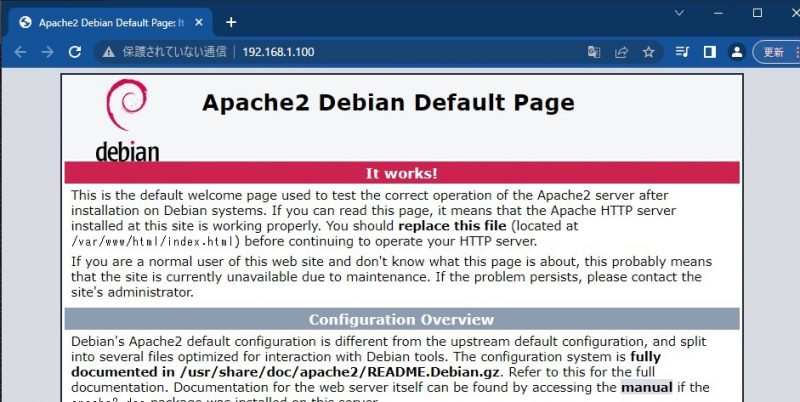Maximize the browser window
Image resolution: width=800 pixels, height=402 pixels.
pyautogui.click(x=758, y=13)
